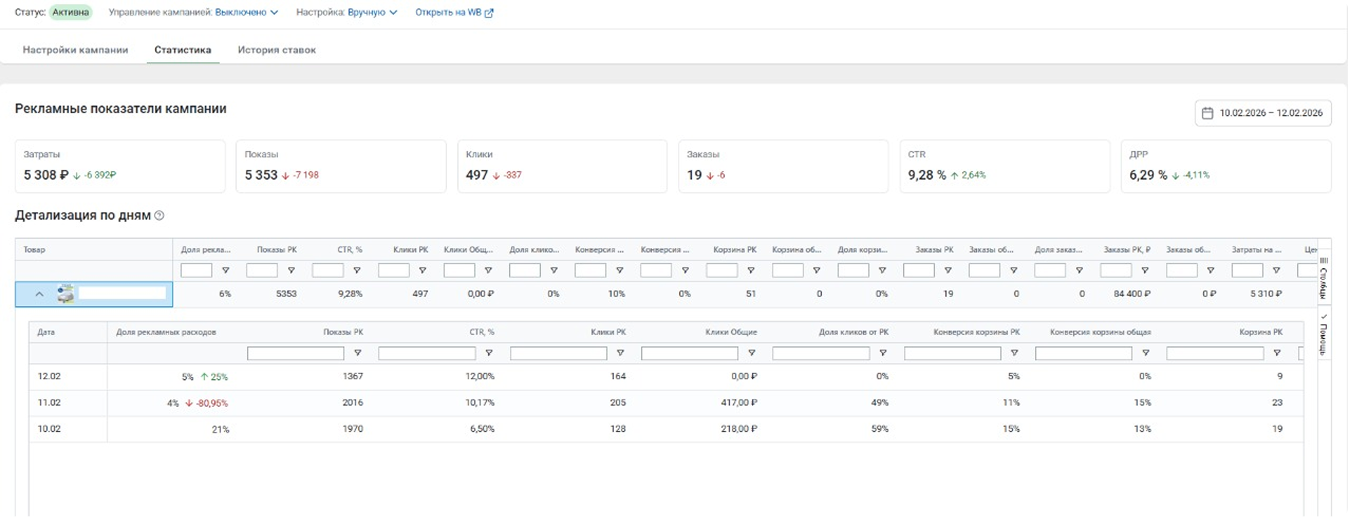Open filter for Конверсия корзины РК column
1348x517 pixels.
pos(1014,353)
